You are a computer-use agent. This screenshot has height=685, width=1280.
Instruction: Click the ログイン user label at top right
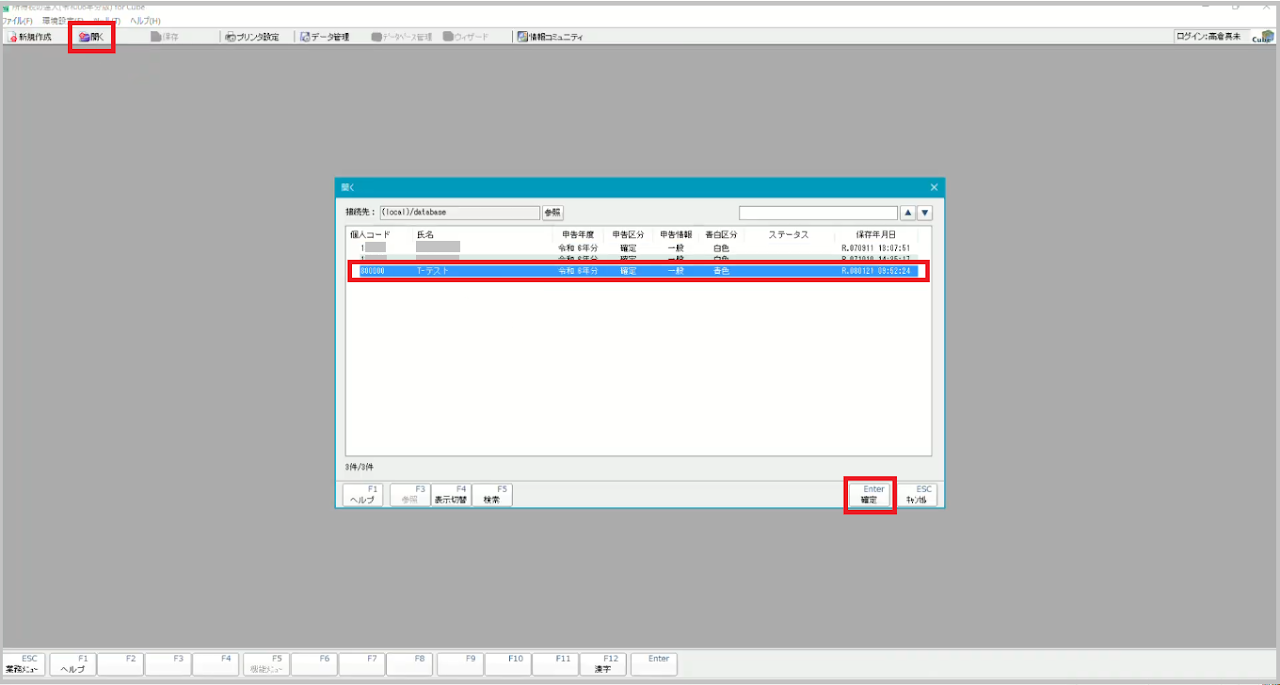pos(1210,36)
